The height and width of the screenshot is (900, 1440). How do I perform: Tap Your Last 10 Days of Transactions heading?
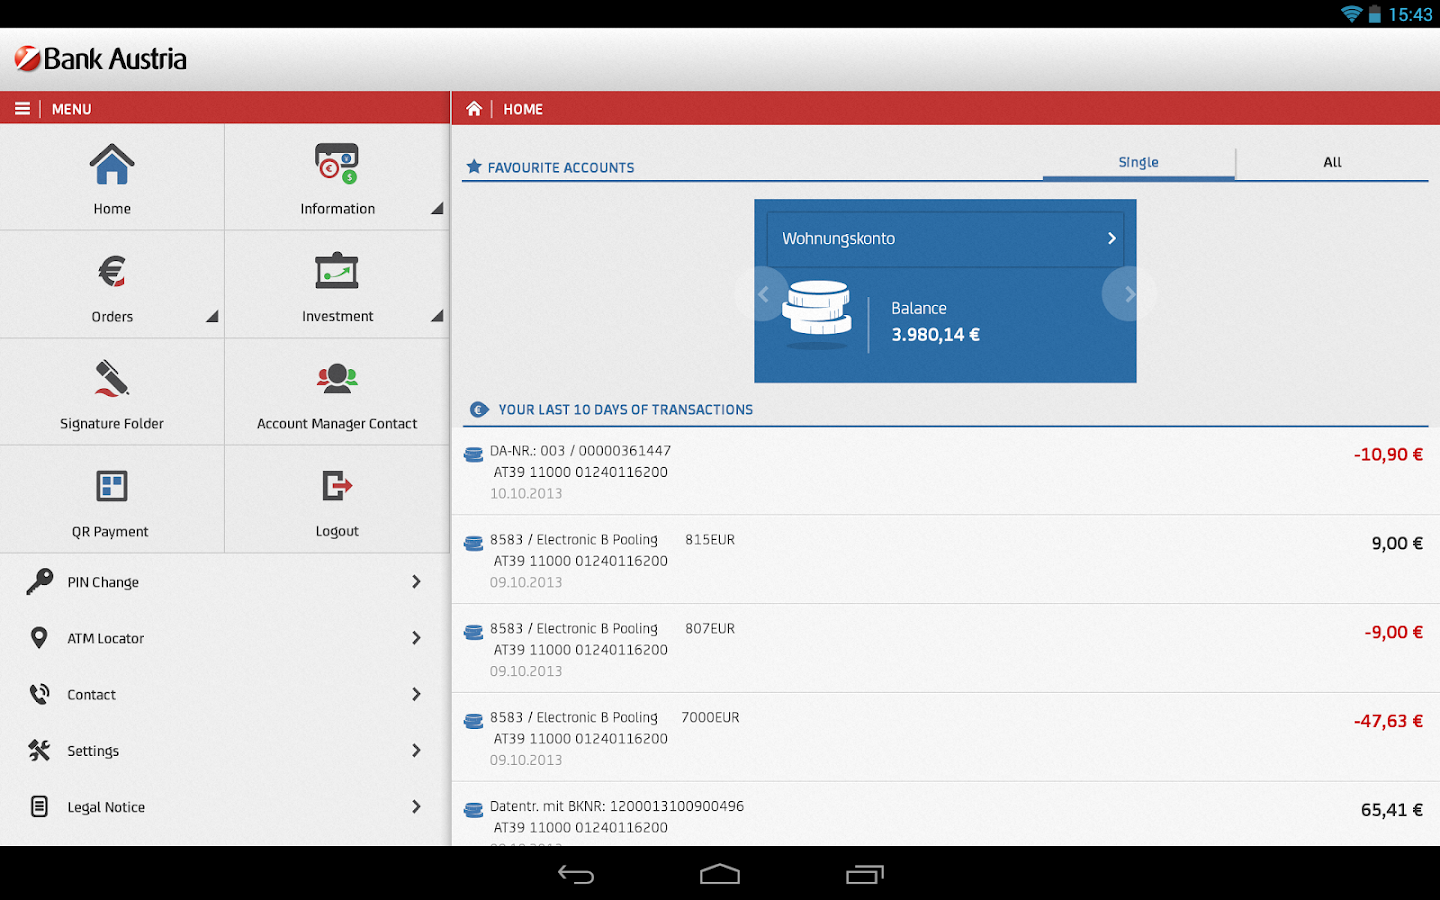click(625, 409)
